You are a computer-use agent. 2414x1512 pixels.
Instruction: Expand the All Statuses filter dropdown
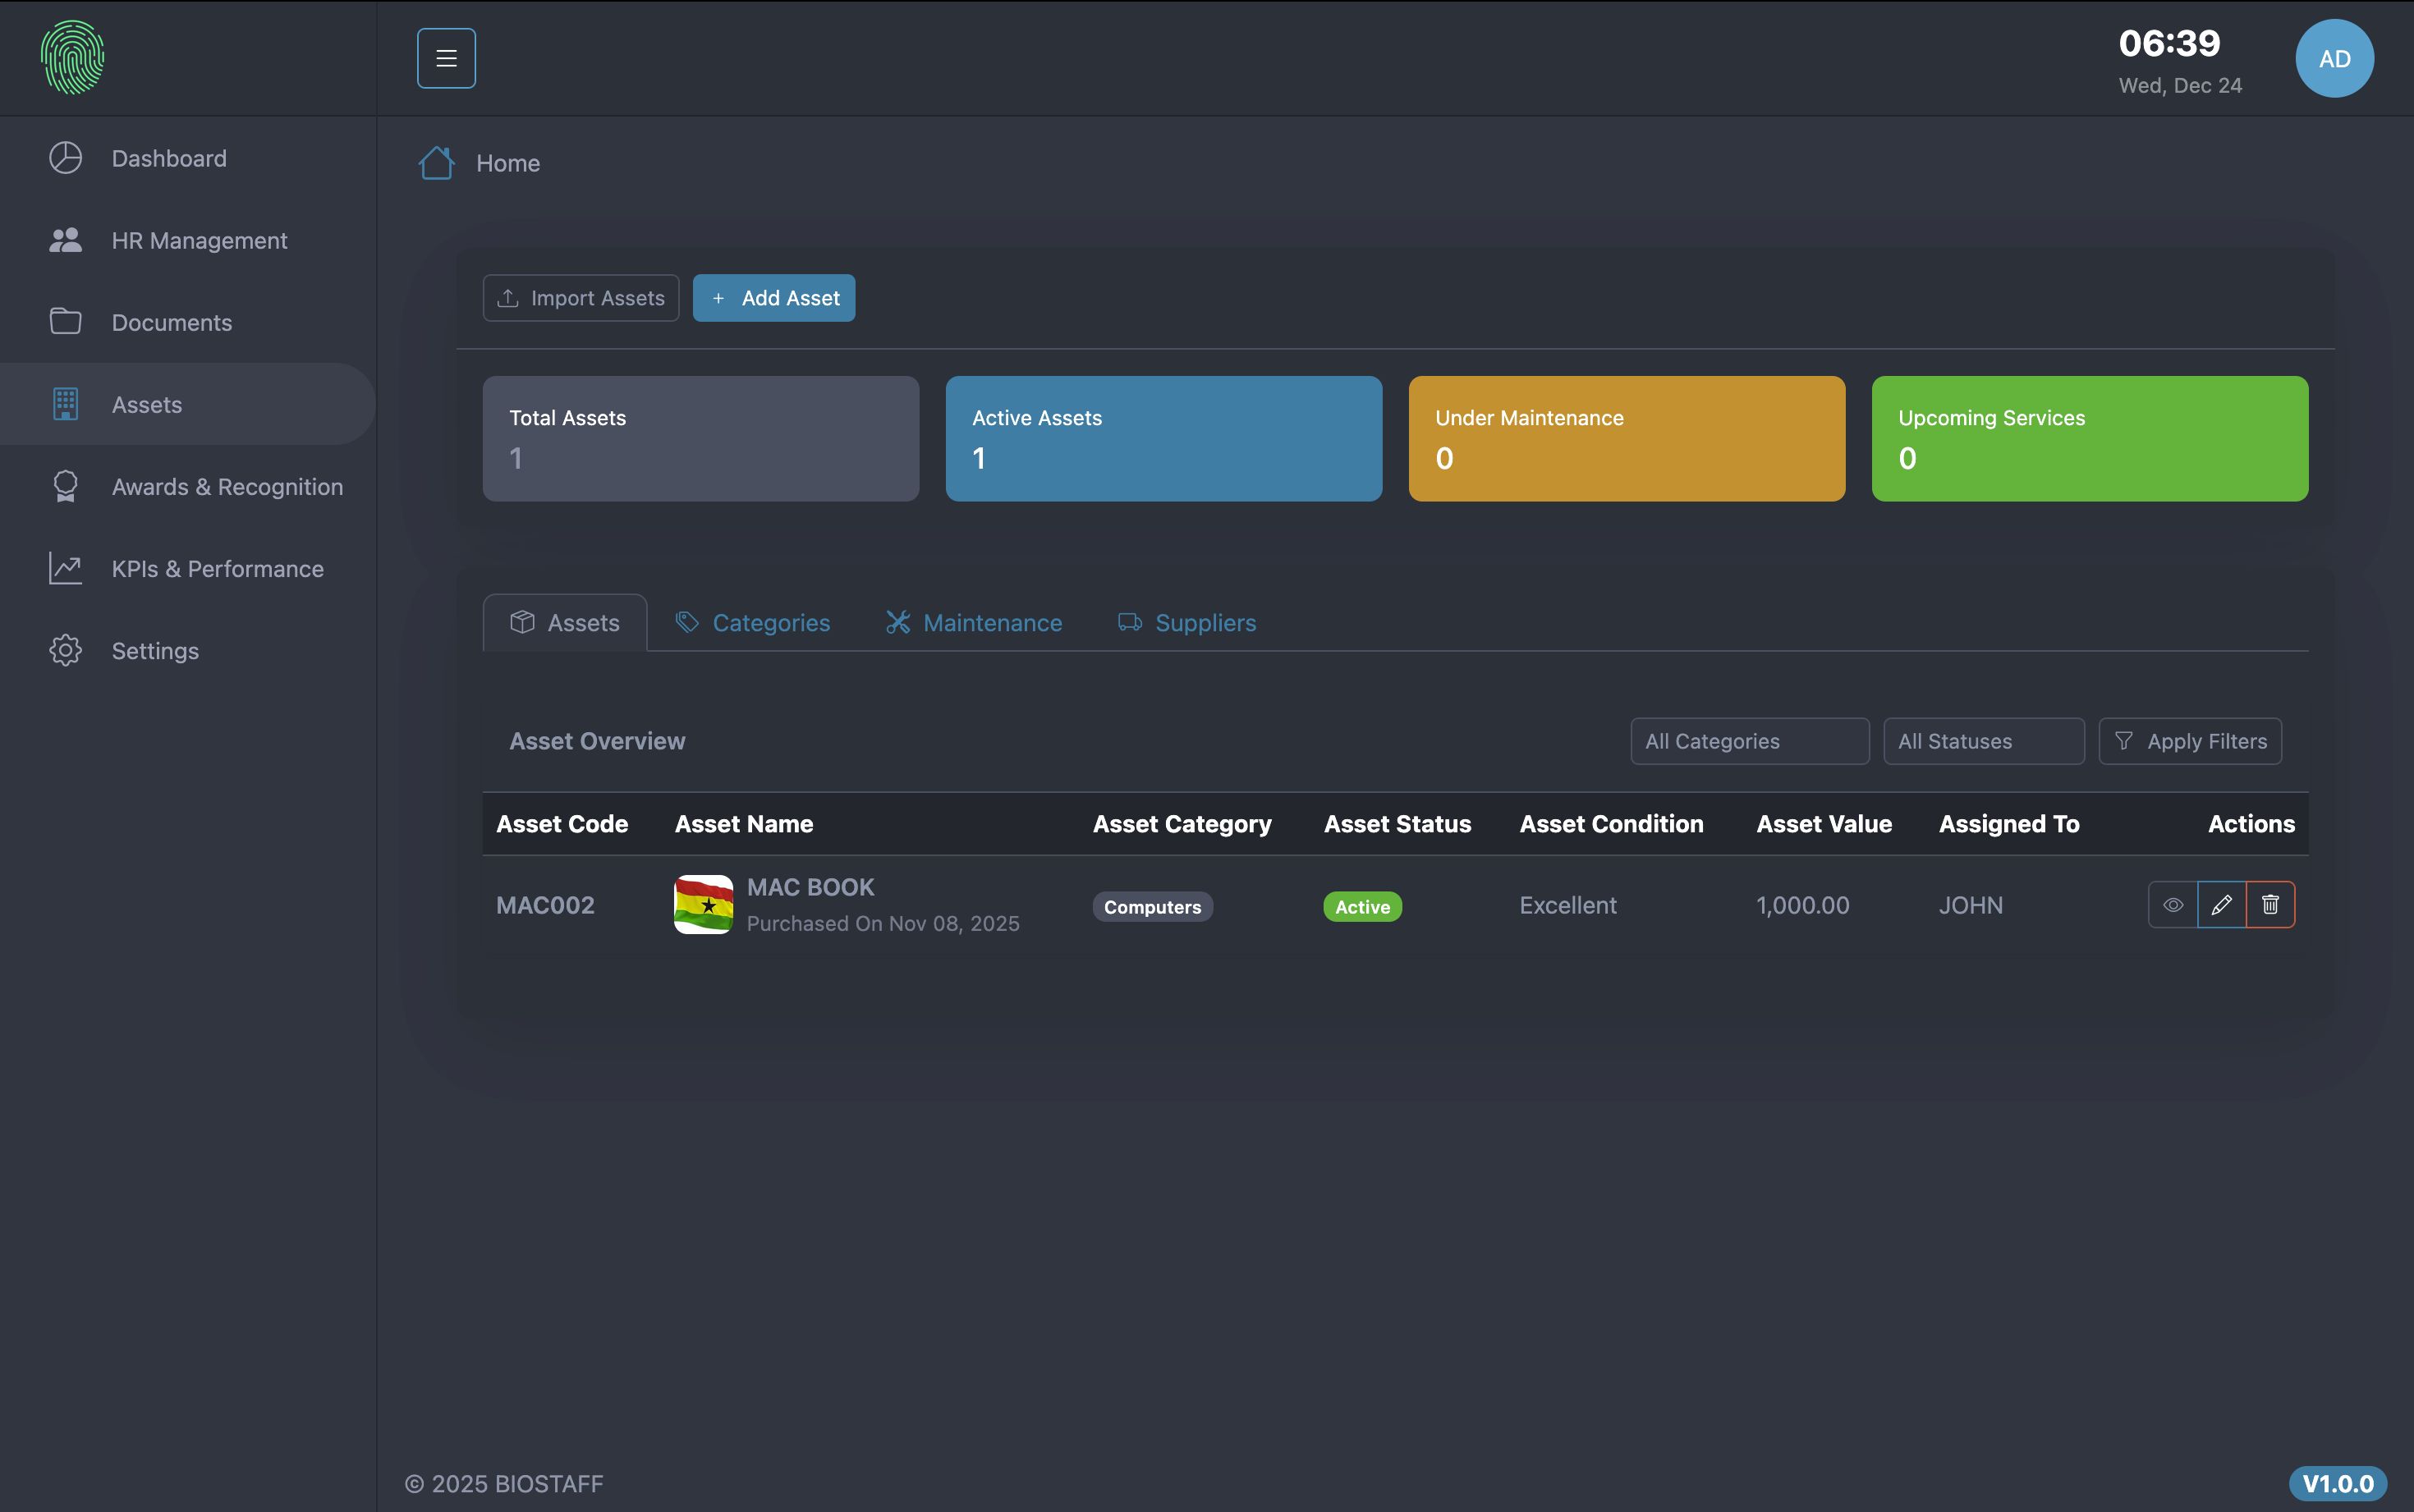click(x=1983, y=741)
